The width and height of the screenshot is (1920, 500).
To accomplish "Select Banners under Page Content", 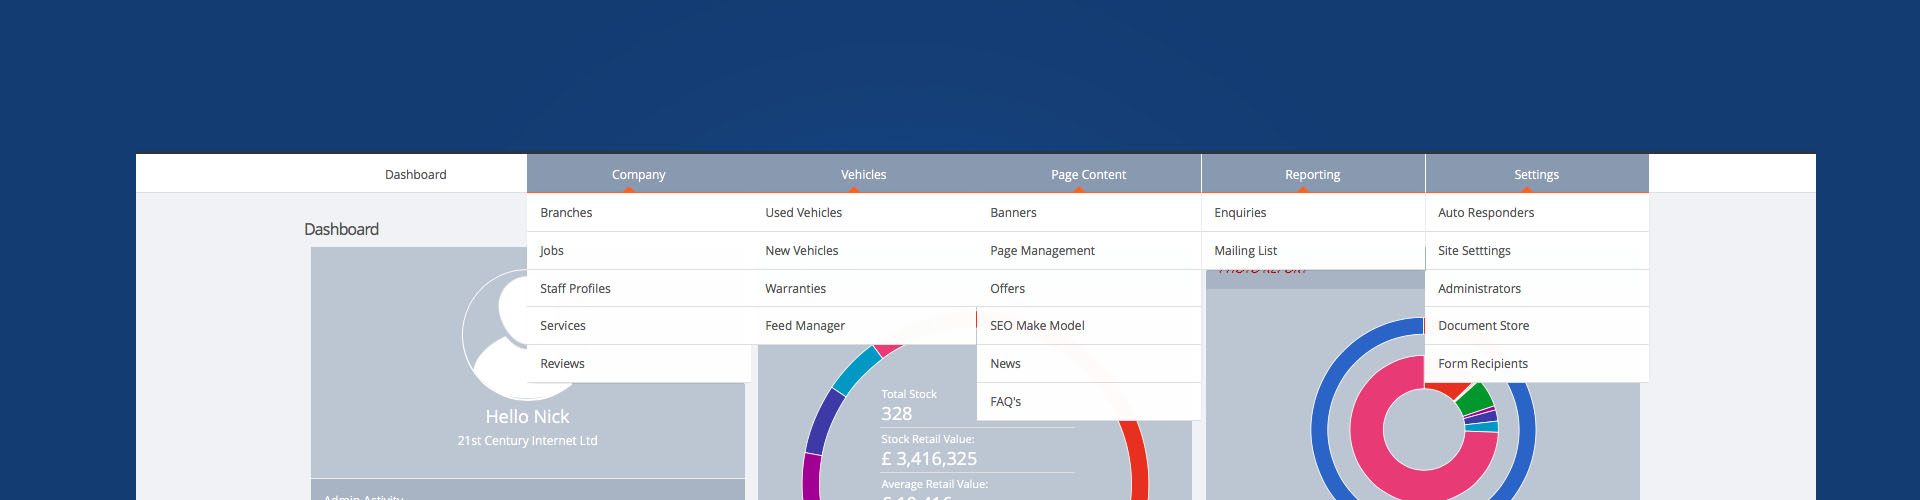I will coord(1088,213).
